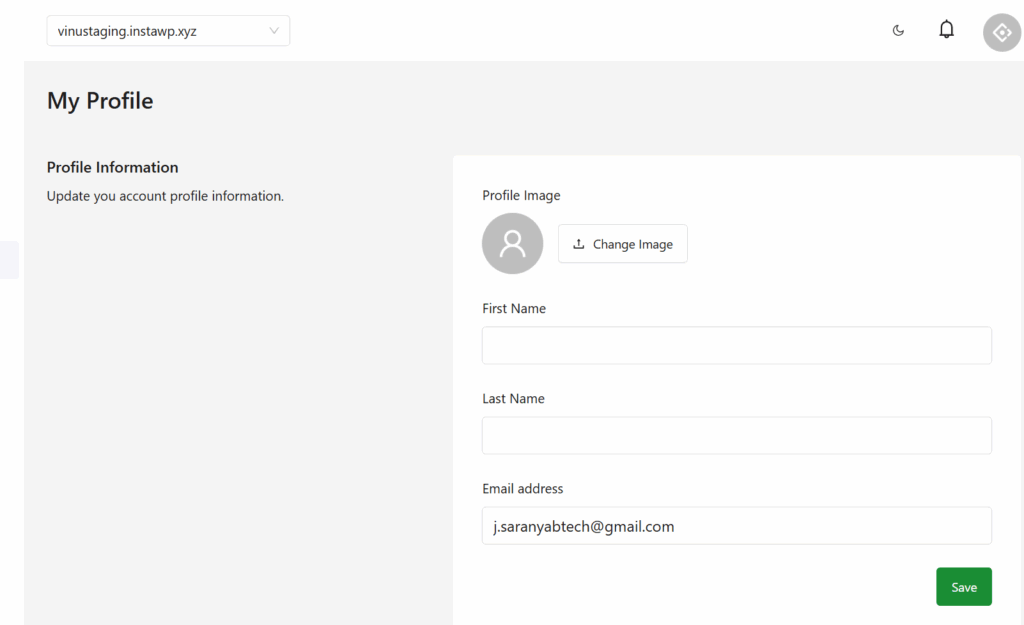The image size is (1024, 625).
Task: Select the highlighted item in left sidebar
Action: pos(9,260)
